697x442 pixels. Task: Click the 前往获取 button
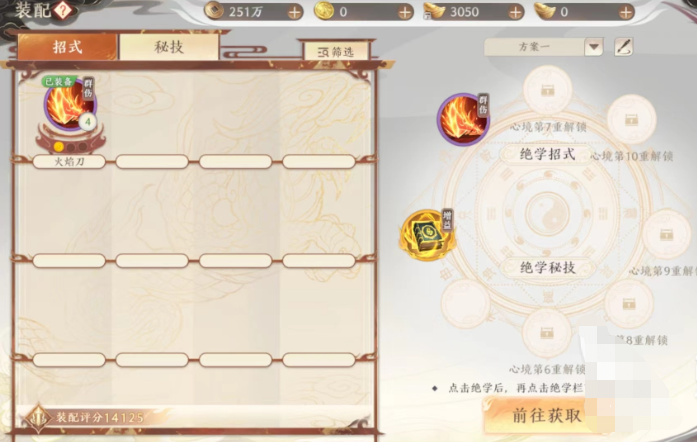point(547,415)
